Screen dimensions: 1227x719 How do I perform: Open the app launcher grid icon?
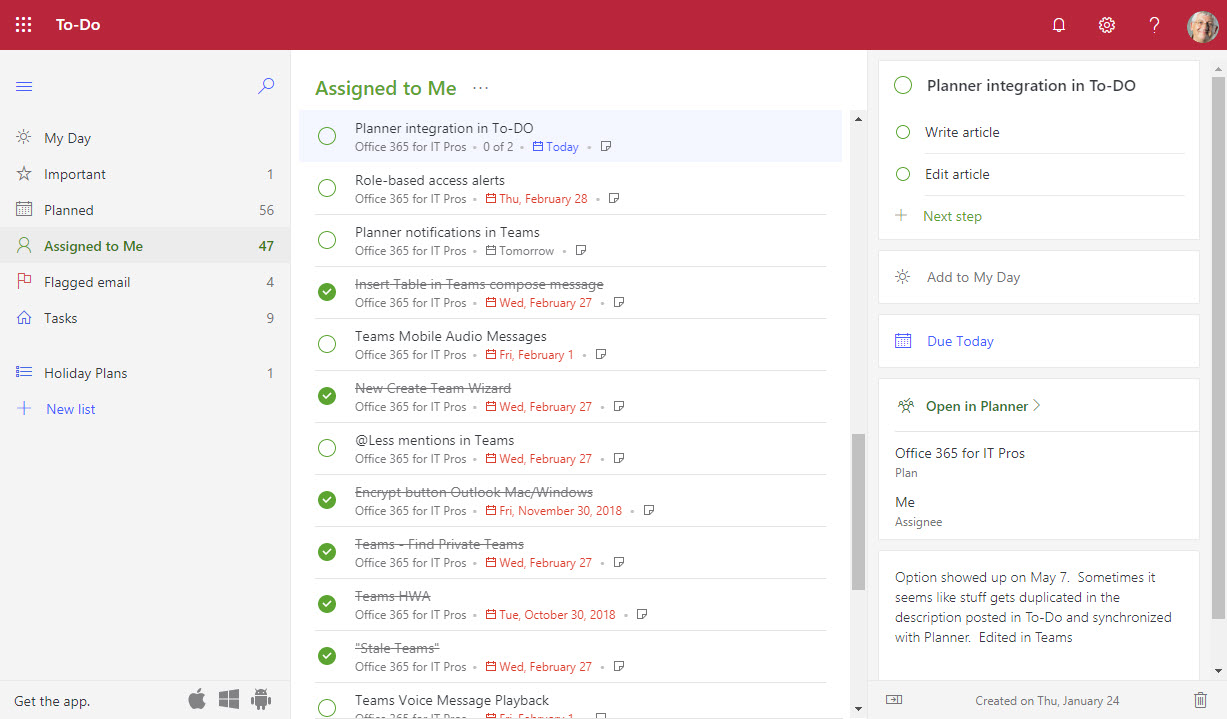(x=24, y=25)
